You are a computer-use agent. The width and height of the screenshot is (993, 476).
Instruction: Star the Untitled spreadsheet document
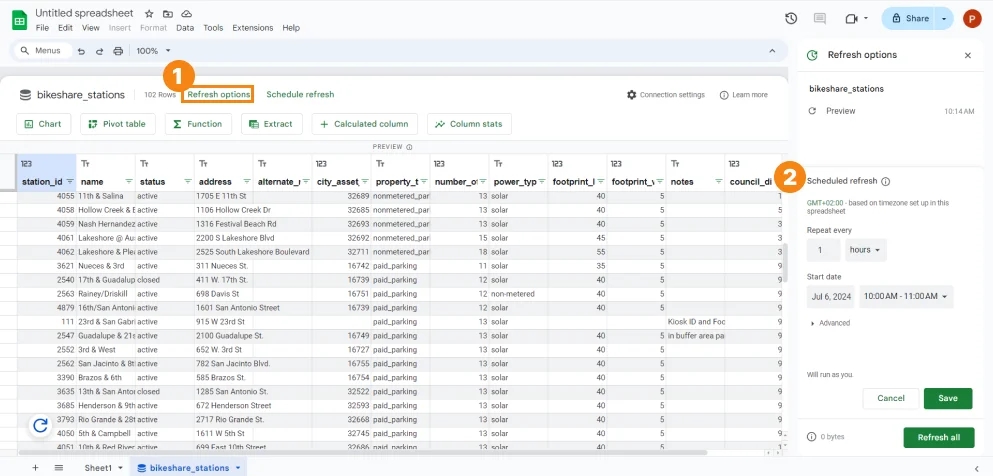(149, 13)
